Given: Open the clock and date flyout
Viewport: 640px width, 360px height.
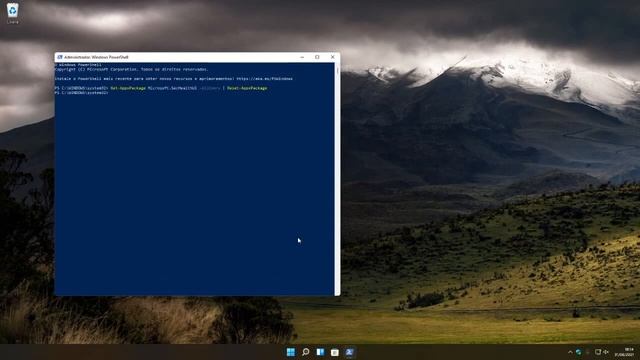Looking at the screenshot, I should pyautogui.click(x=625, y=352).
